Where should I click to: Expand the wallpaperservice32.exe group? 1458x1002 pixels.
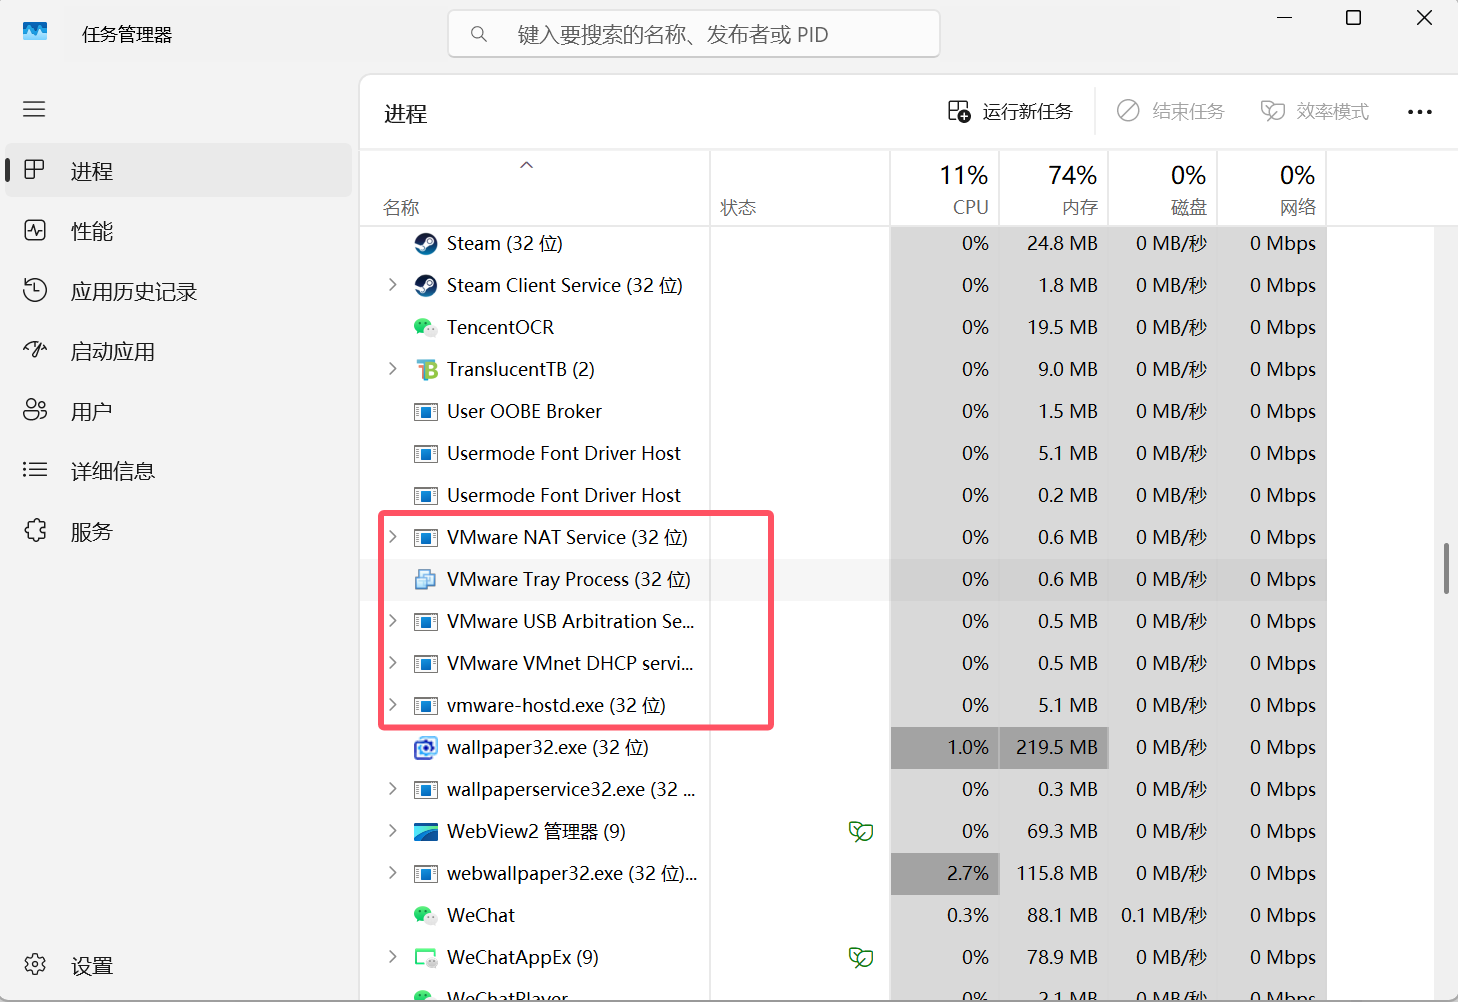(x=393, y=789)
